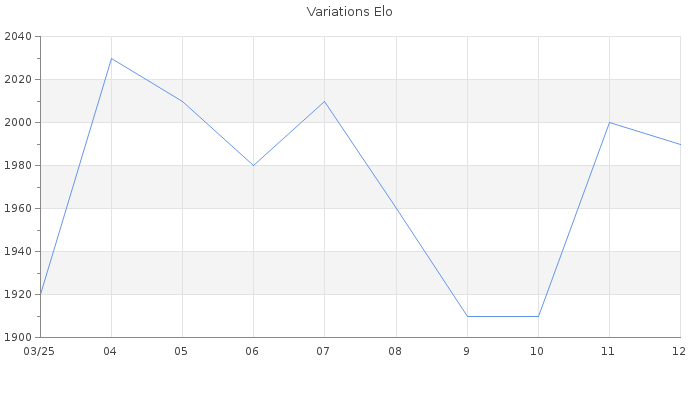Select the data point at month 11

(609, 123)
